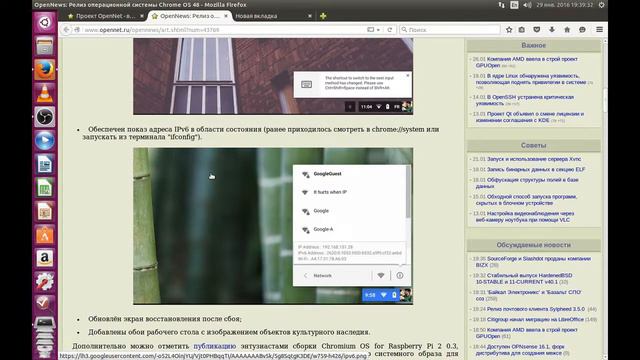This screenshot has width=640, height=360.
Task: Open 'Доступен OPNsense 16.1' link
Action: pos(520,349)
